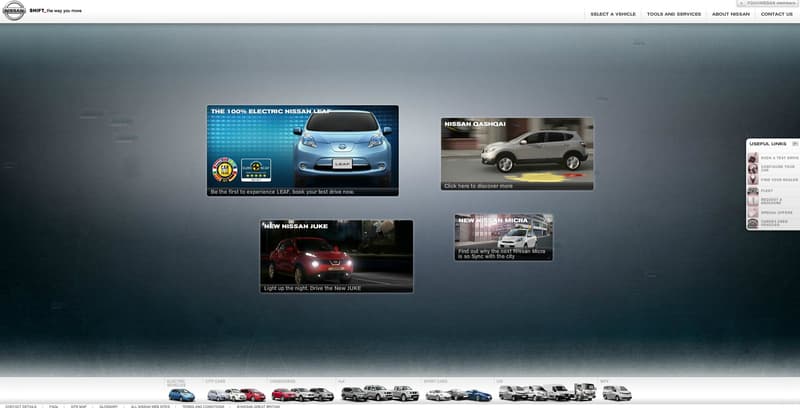The image size is (800, 408).
Task: Click the Configure Your Car icon
Action: (x=753, y=169)
